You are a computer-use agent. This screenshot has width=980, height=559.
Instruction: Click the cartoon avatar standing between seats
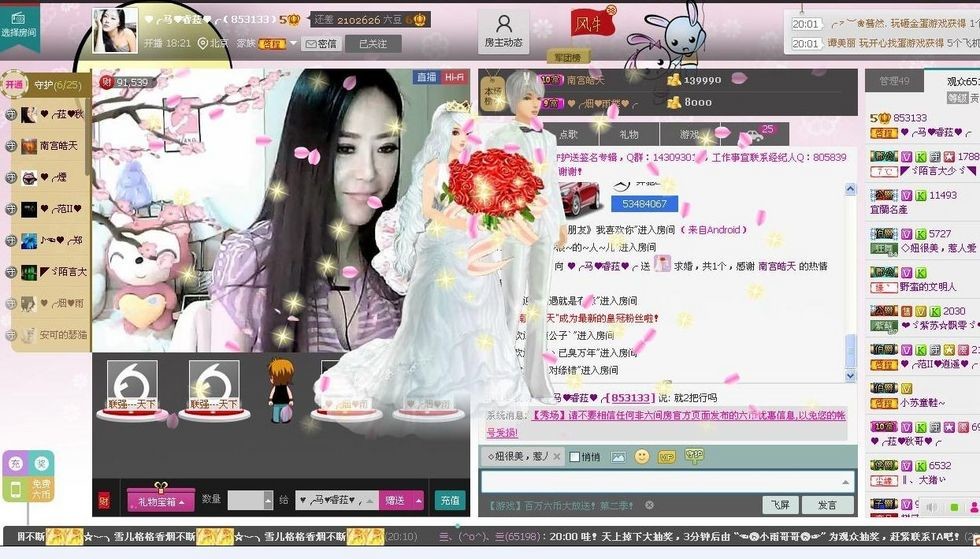281,390
